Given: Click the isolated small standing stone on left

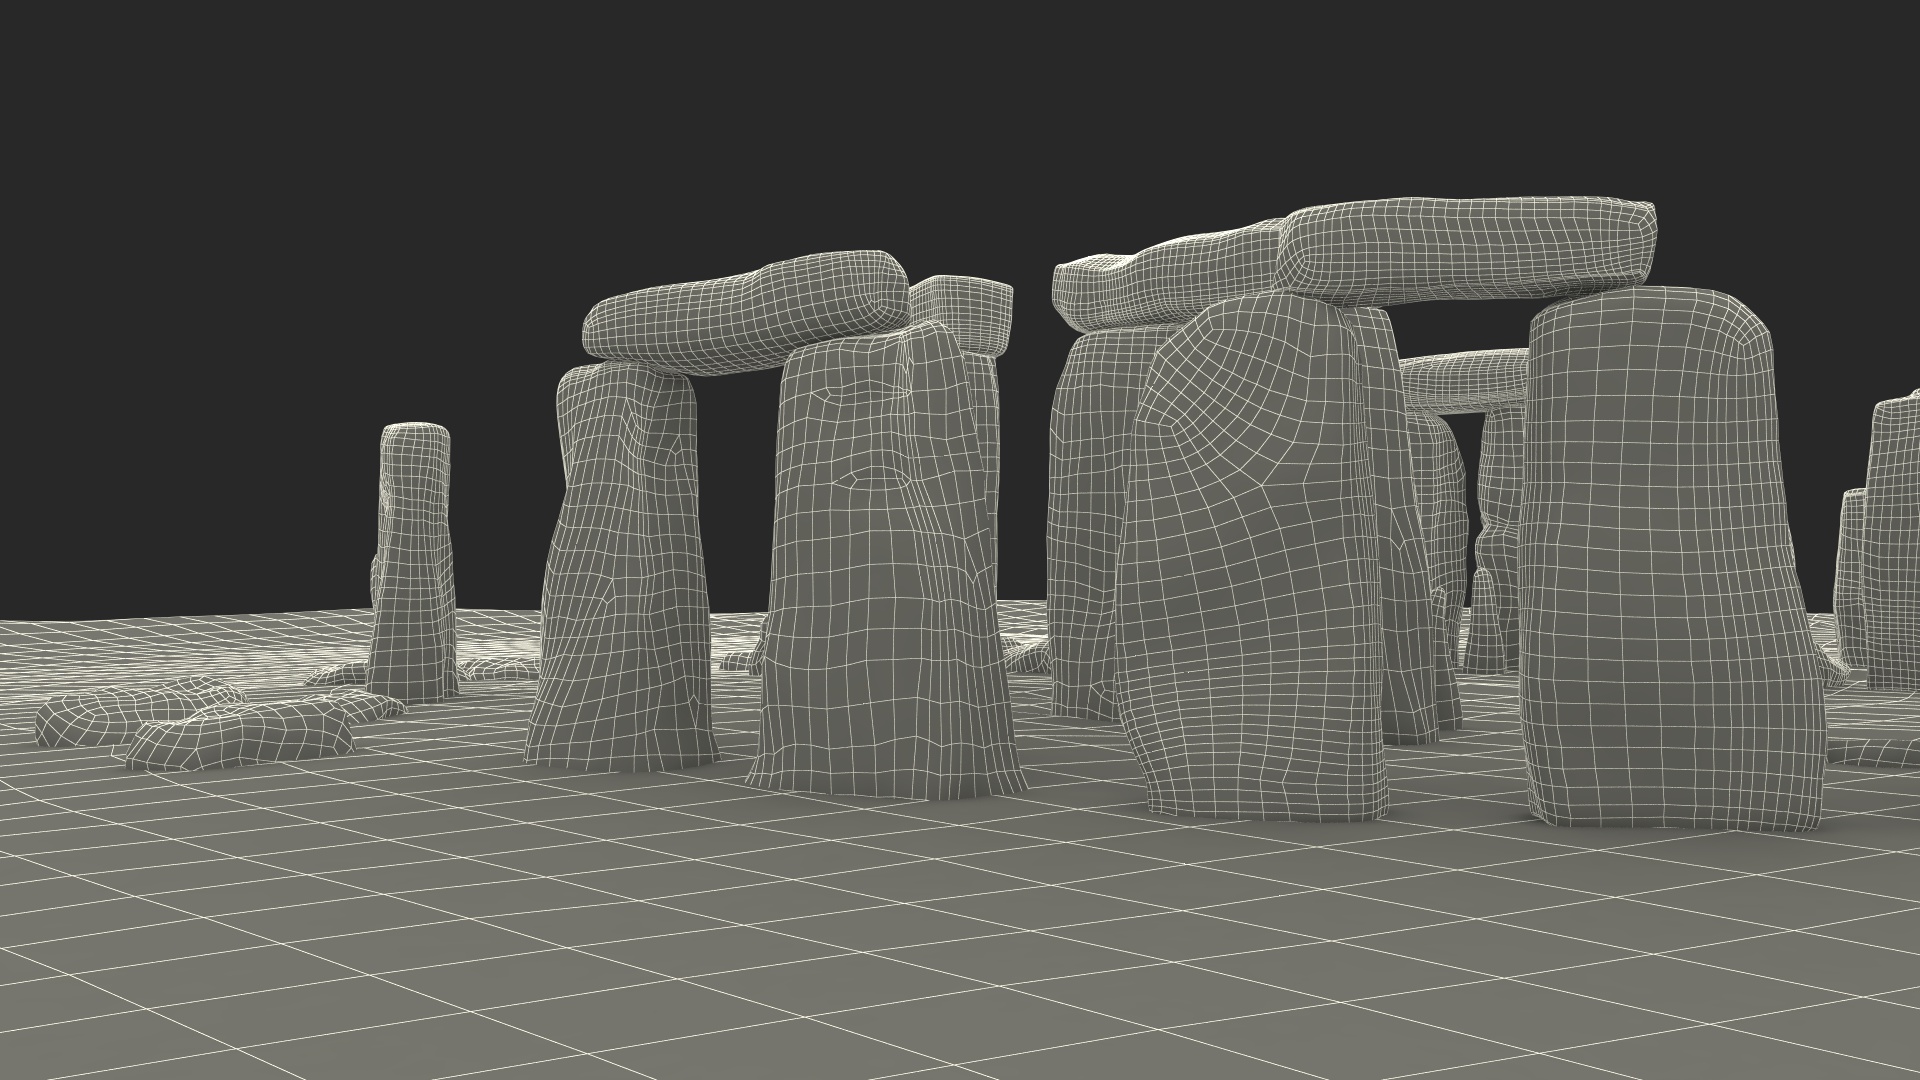Looking at the screenshot, I should click(x=413, y=560).
